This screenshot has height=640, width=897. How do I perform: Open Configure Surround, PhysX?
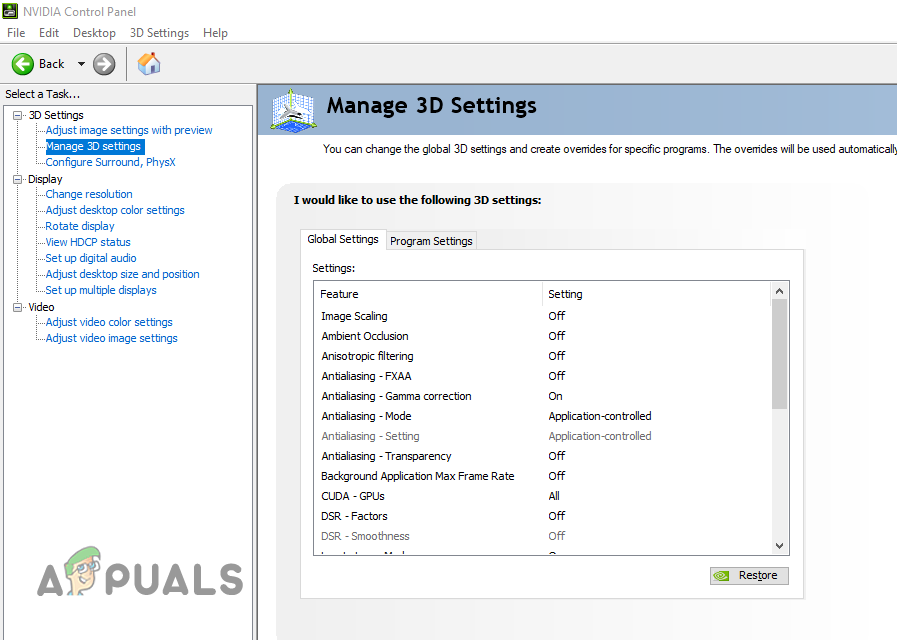point(110,162)
